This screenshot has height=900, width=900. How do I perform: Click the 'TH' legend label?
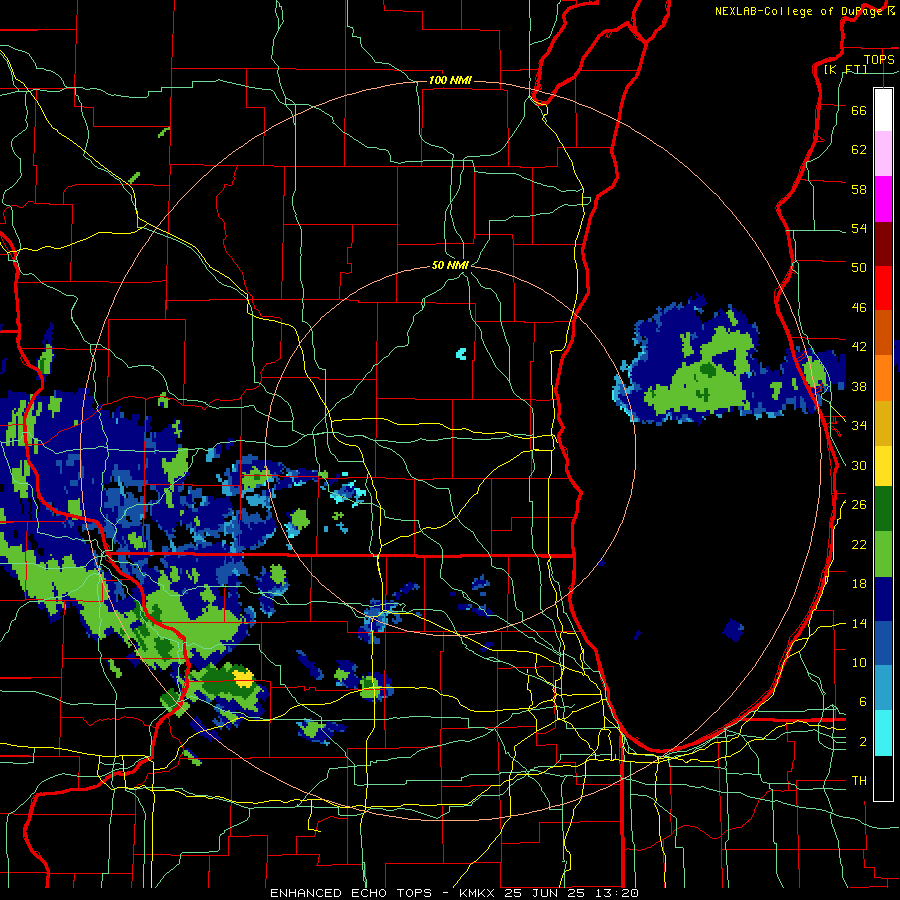click(x=859, y=781)
